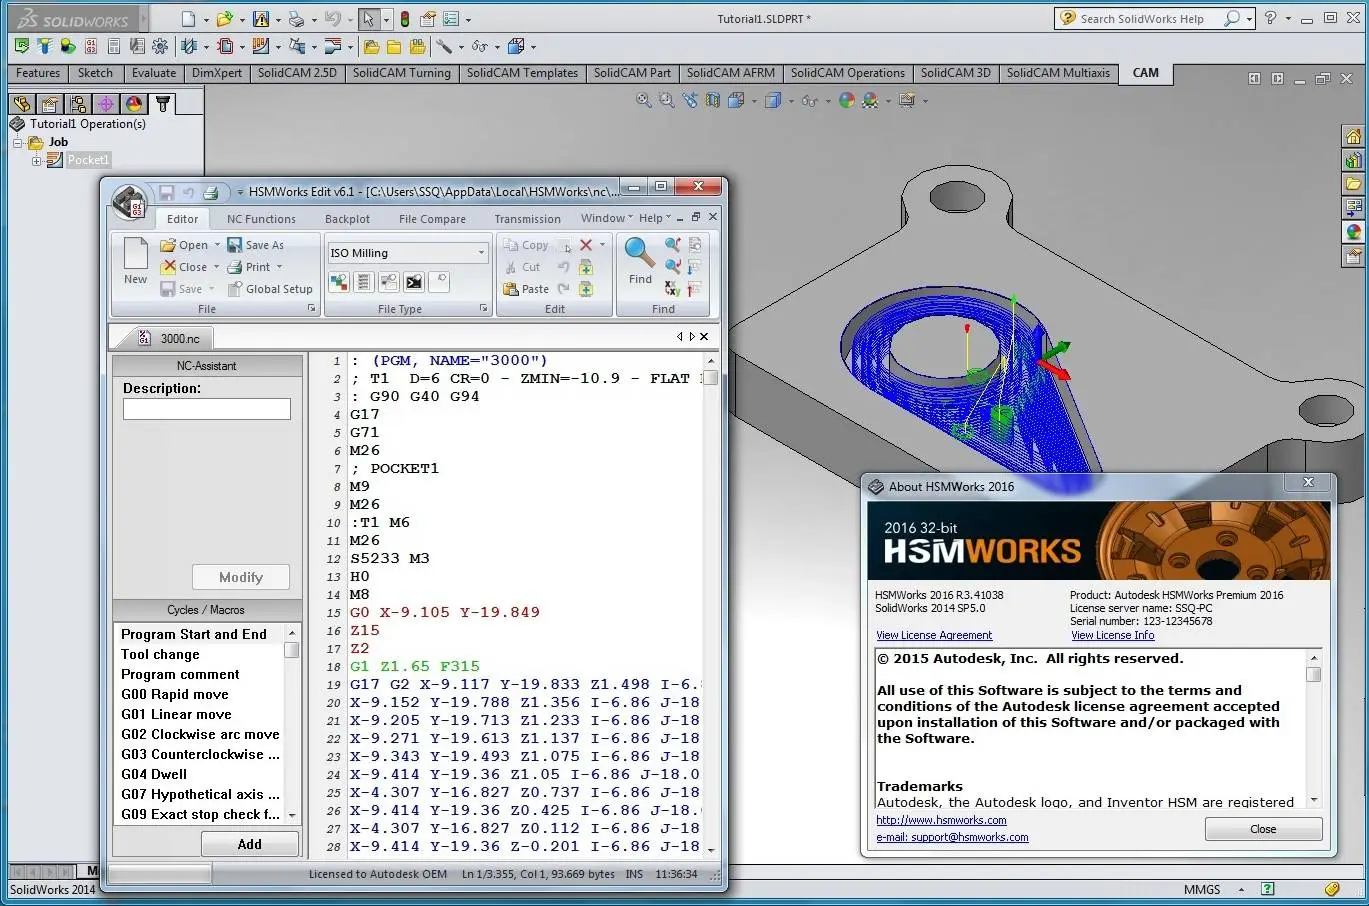This screenshot has height=906, width=1369.
Task: Select the SolidCAM 2.5D tab
Action: pyautogui.click(x=297, y=73)
